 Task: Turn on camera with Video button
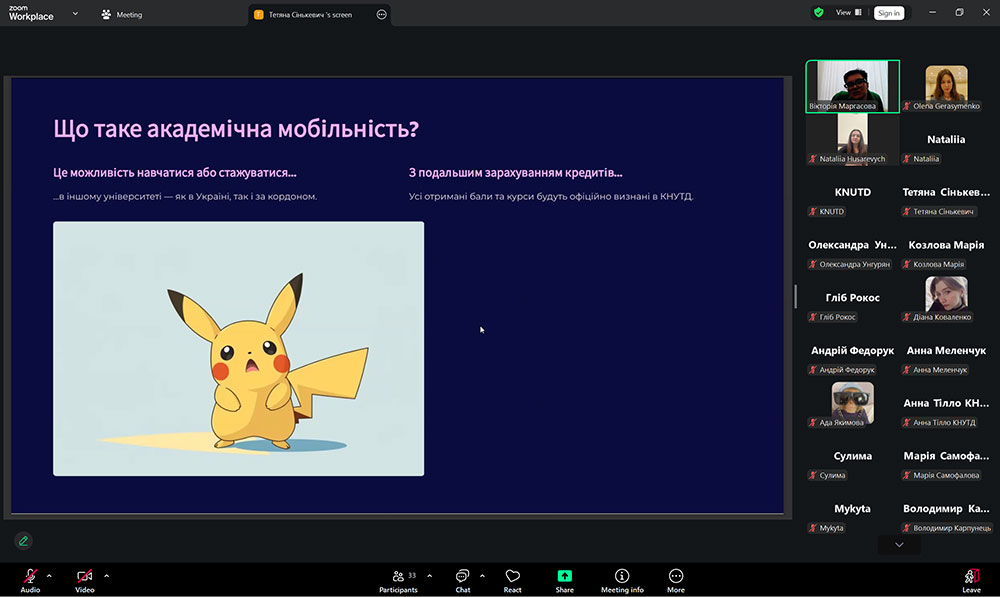pyautogui.click(x=85, y=578)
